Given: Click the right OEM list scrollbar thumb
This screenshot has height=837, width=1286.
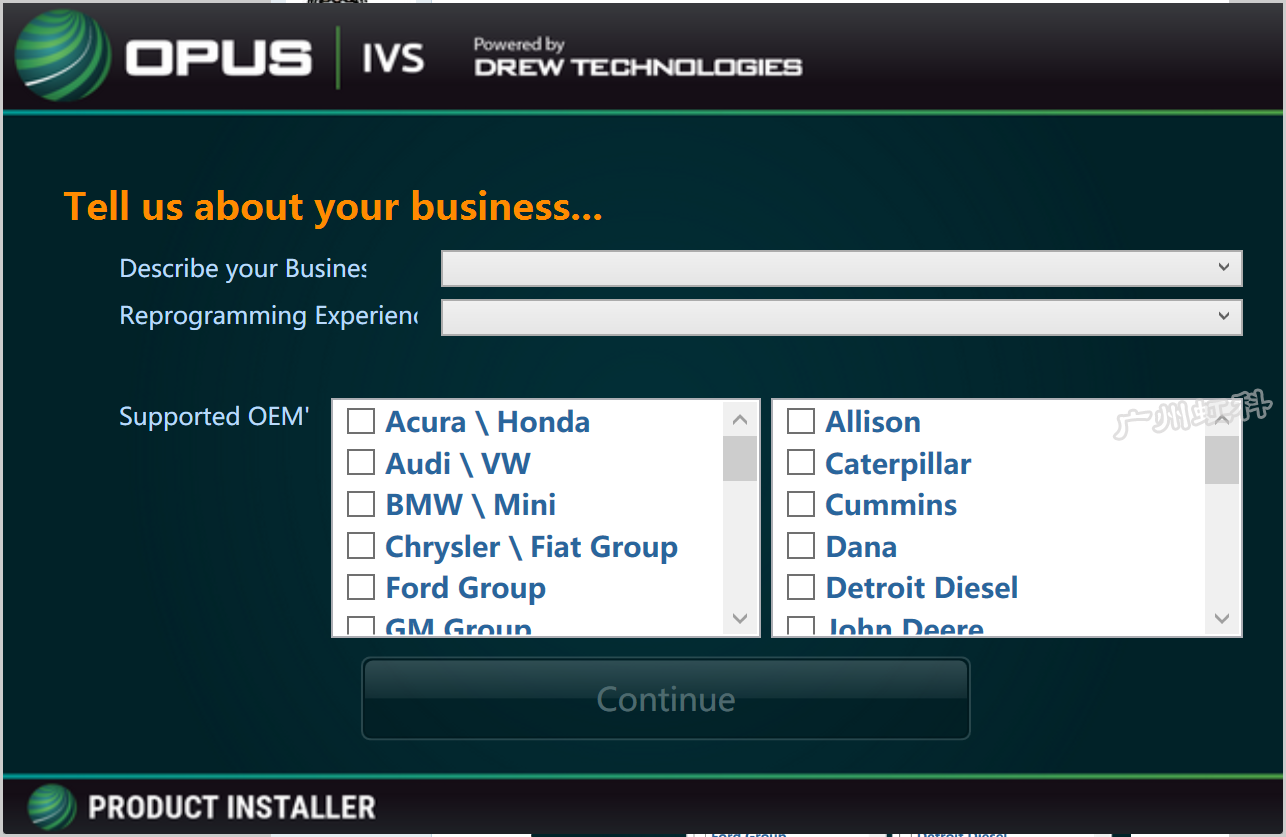Looking at the screenshot, I should pos(1222,461).
